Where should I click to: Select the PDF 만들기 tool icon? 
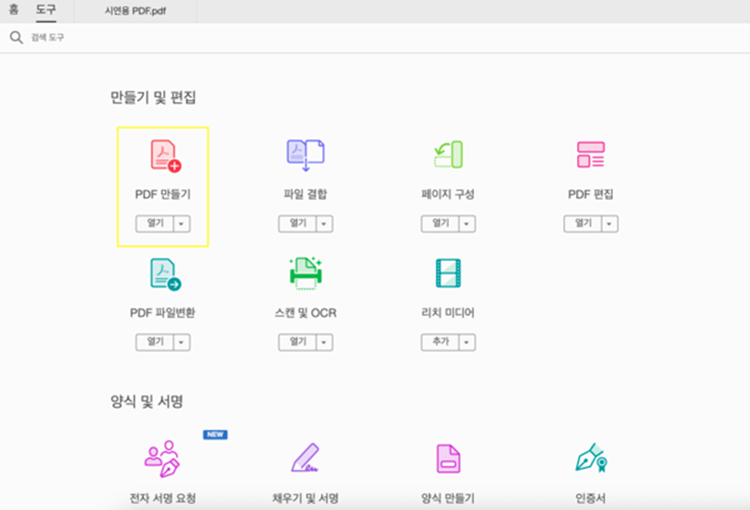pyautogui.click(x=165, y=155)
